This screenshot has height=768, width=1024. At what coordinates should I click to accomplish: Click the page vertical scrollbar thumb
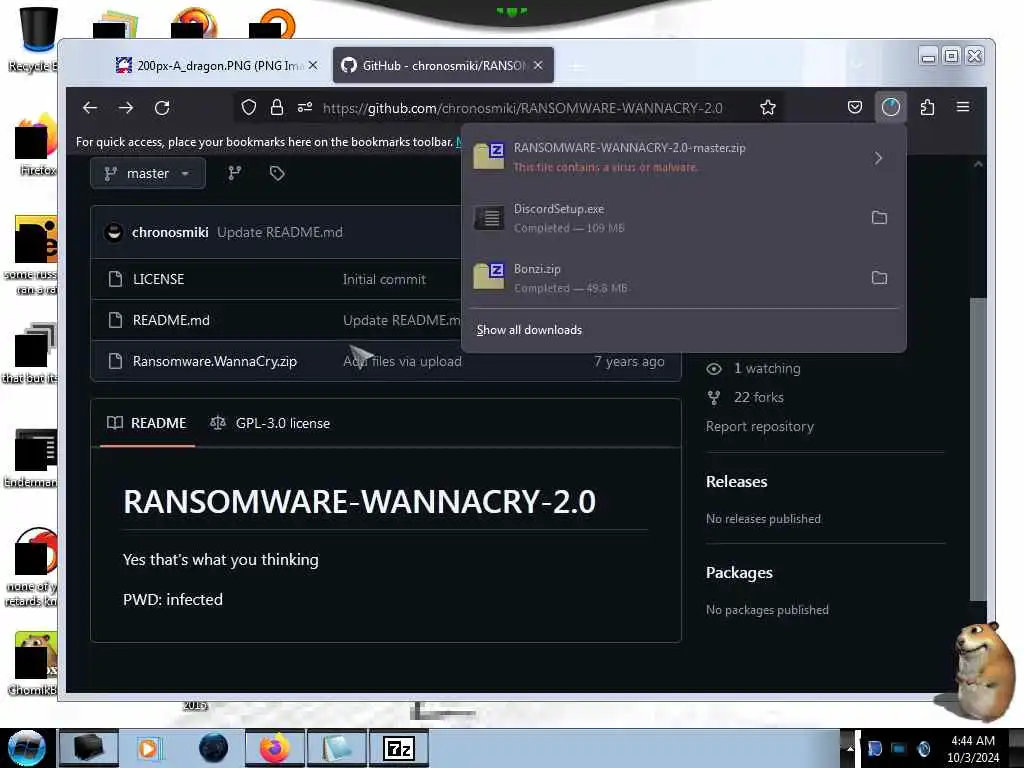pos(978,449)
